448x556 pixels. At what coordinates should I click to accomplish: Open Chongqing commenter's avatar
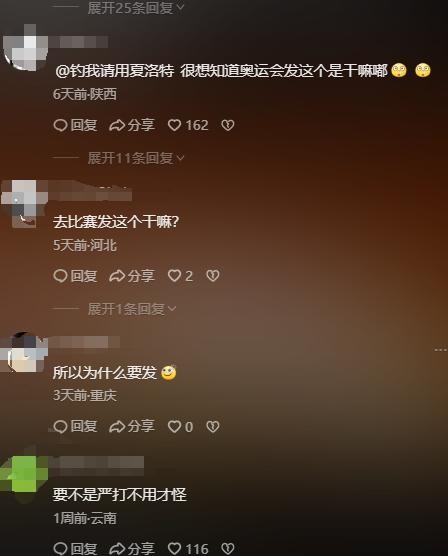pyautogui.click(x=24, y=352)
